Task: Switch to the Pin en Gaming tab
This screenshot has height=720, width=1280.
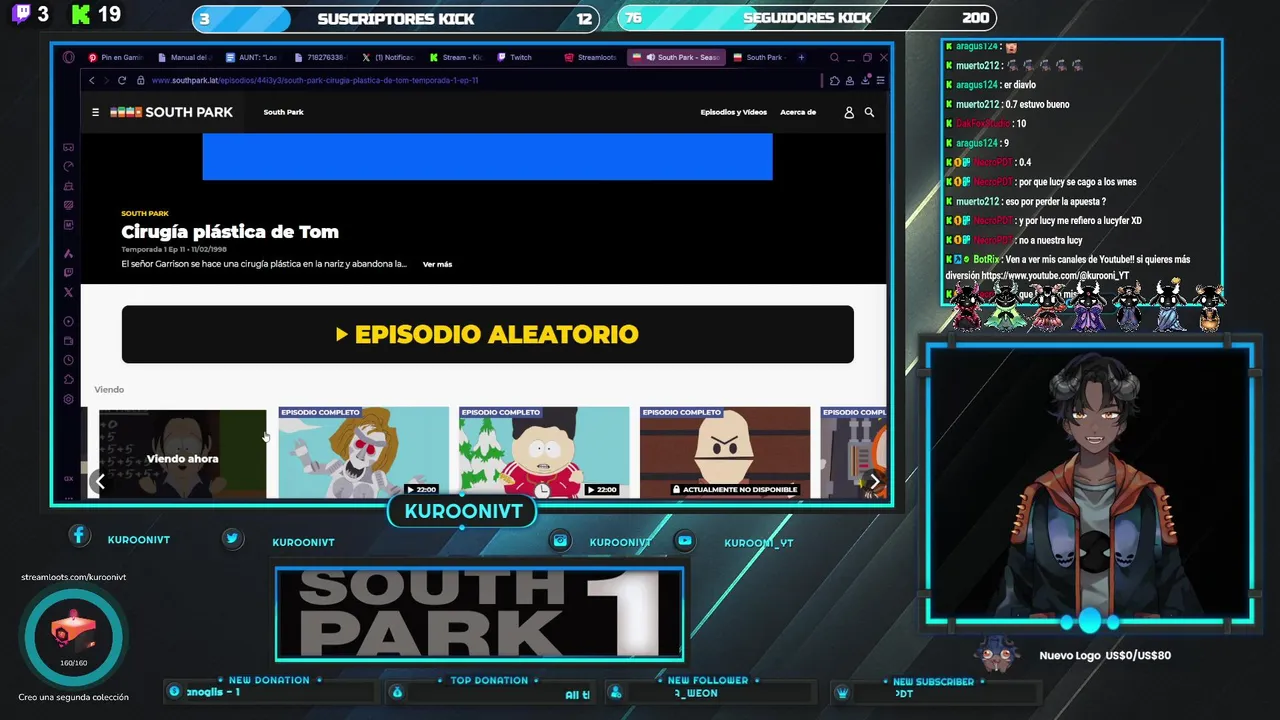Action: pyautogui.click(x=116, y=57)
